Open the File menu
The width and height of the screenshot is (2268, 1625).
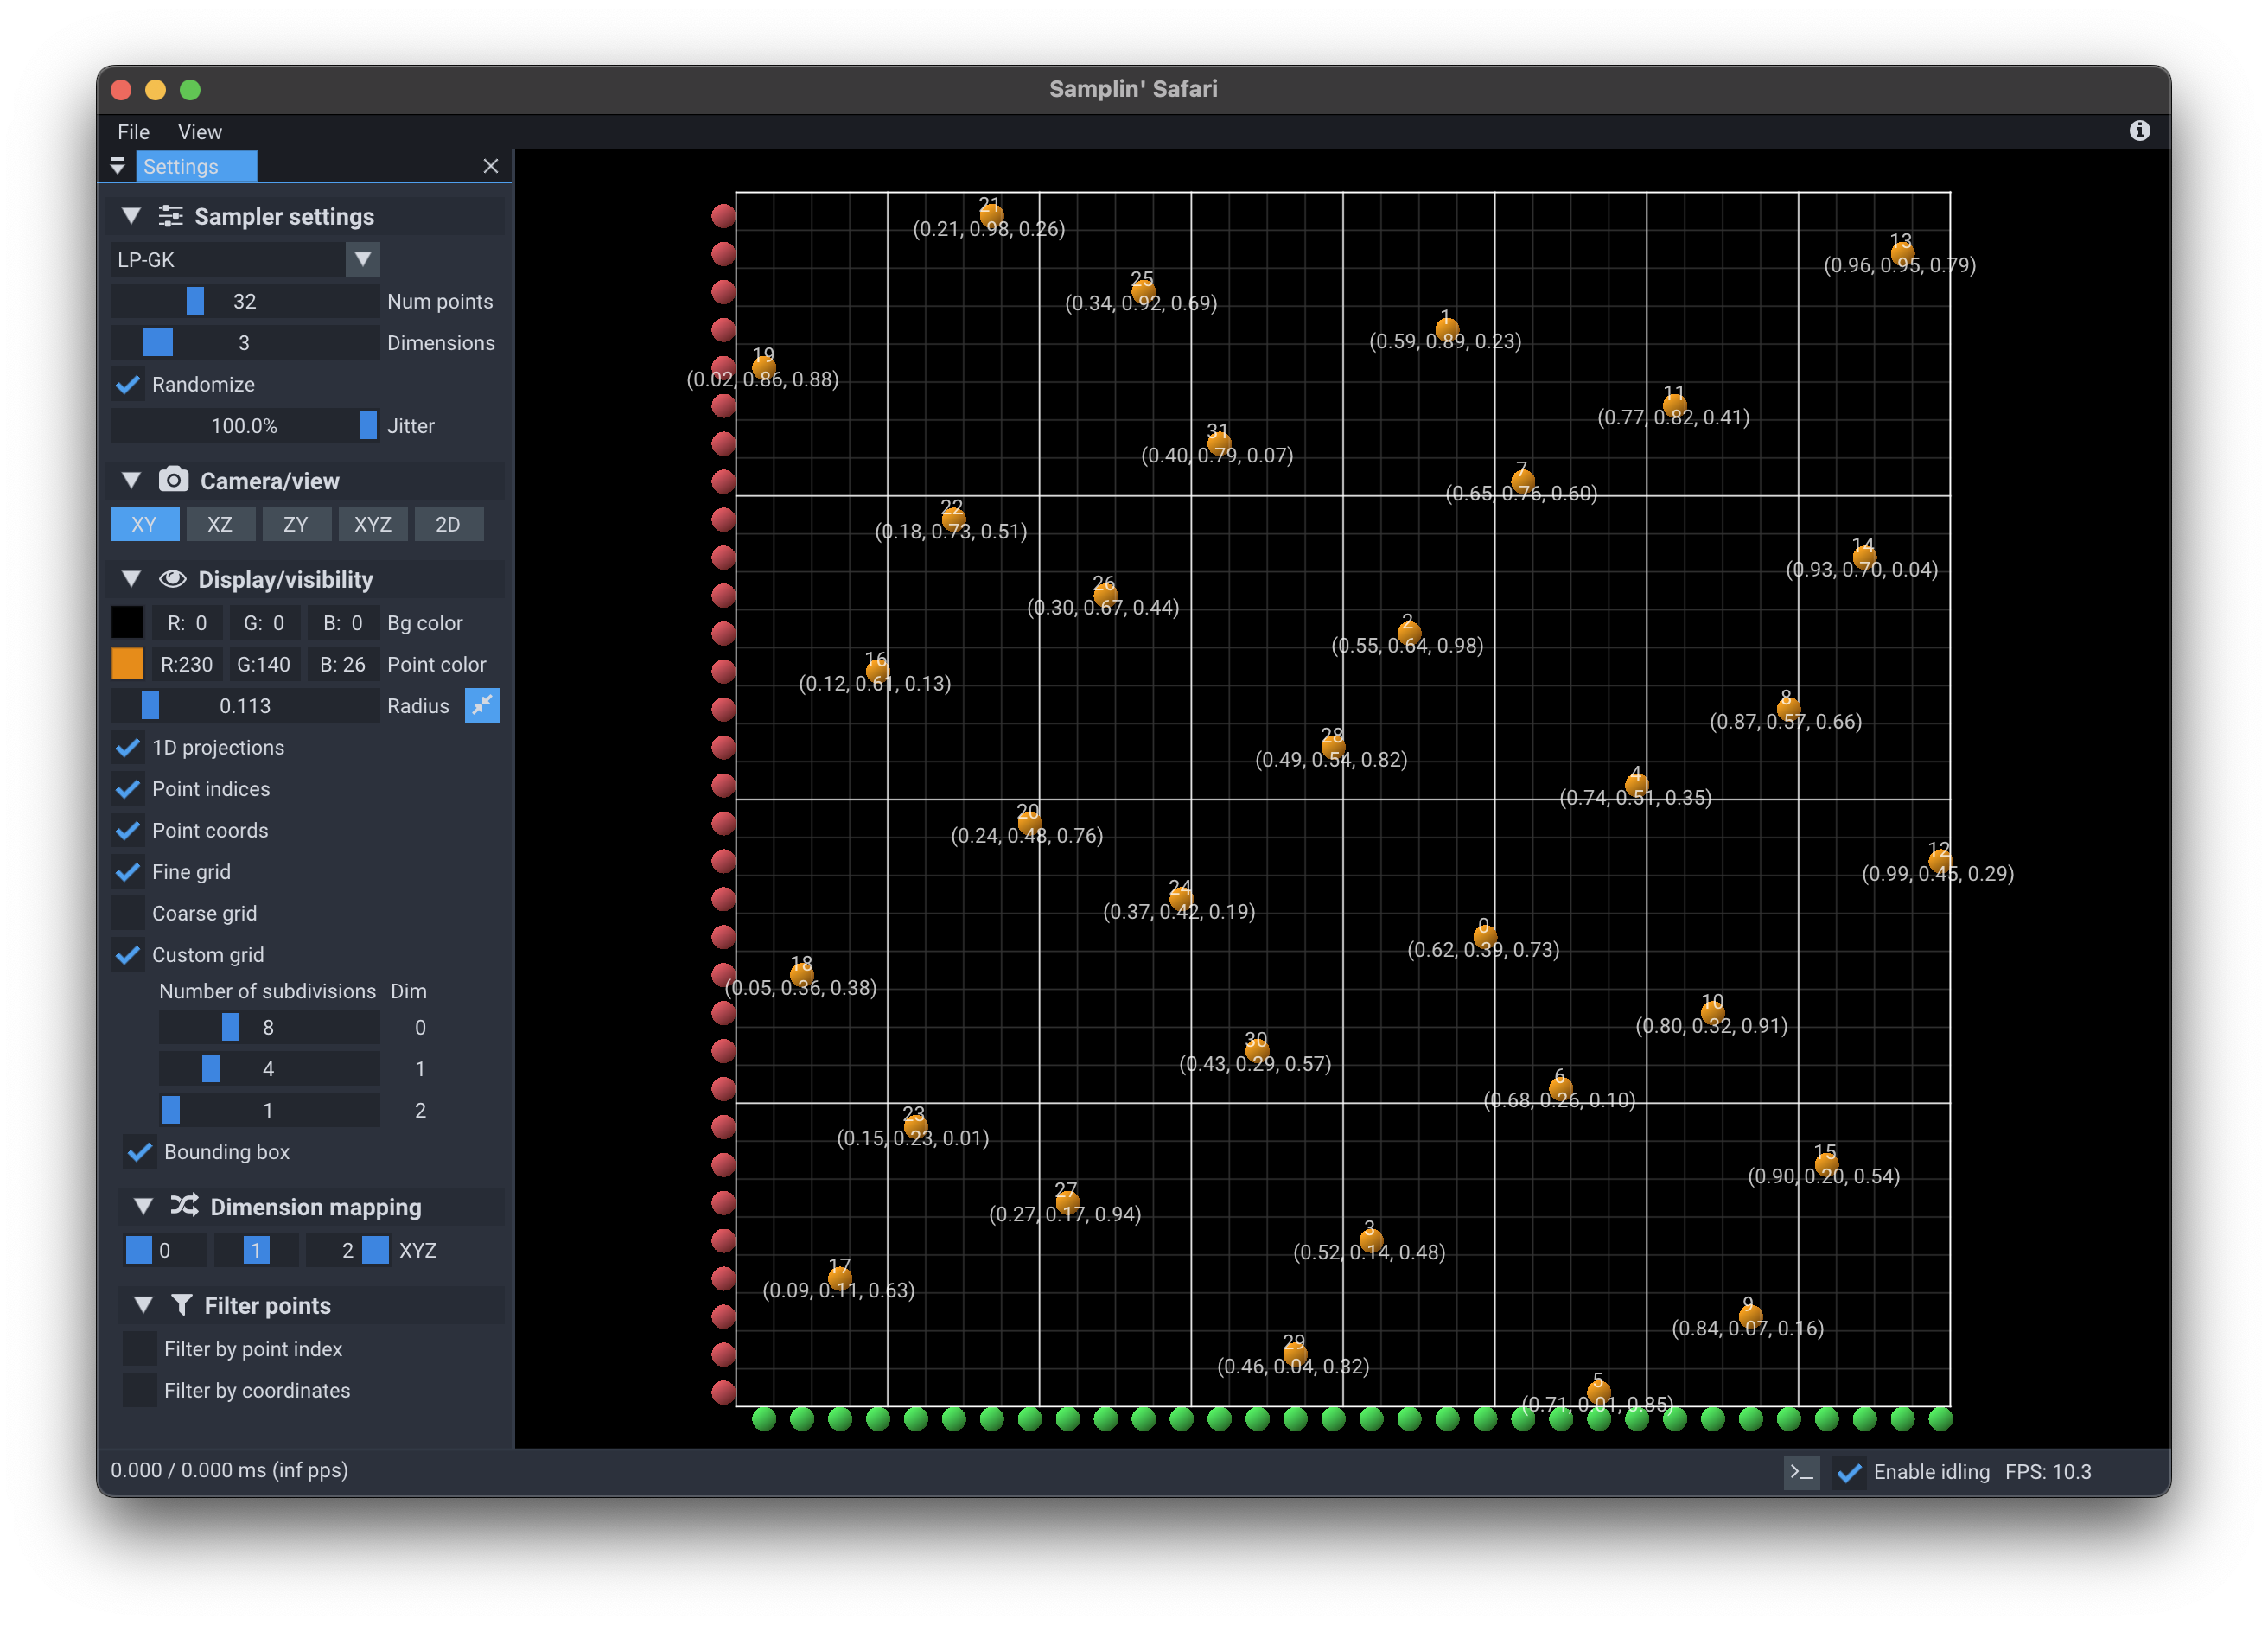click(133, 132)
